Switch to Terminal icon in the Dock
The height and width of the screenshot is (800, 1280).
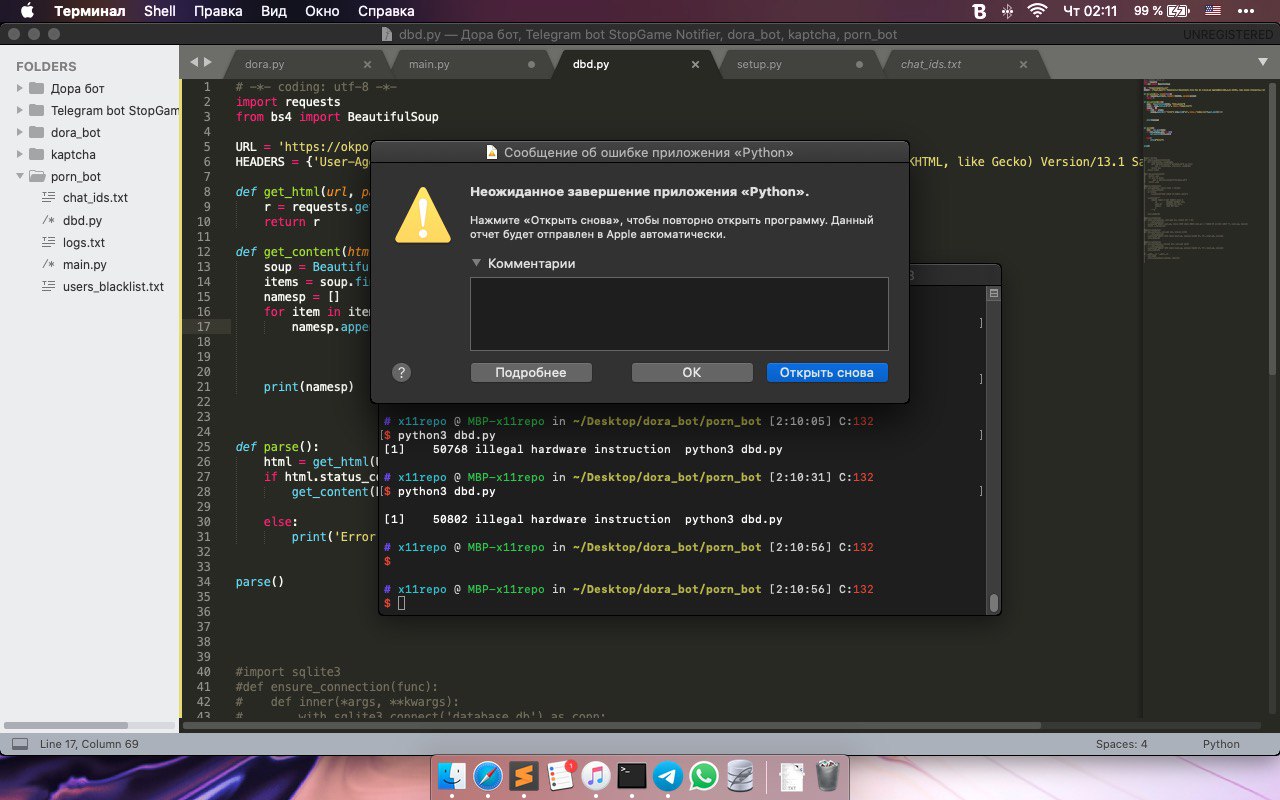631,776
